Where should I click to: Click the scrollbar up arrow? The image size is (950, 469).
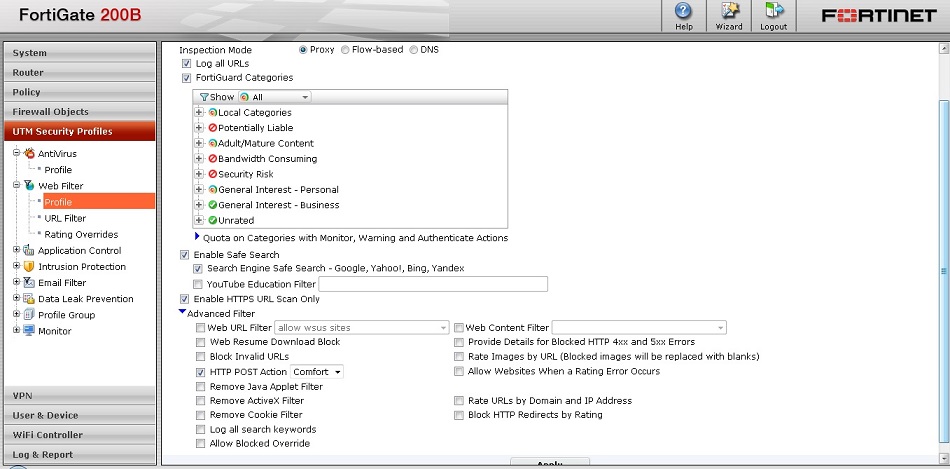[944, 48]
